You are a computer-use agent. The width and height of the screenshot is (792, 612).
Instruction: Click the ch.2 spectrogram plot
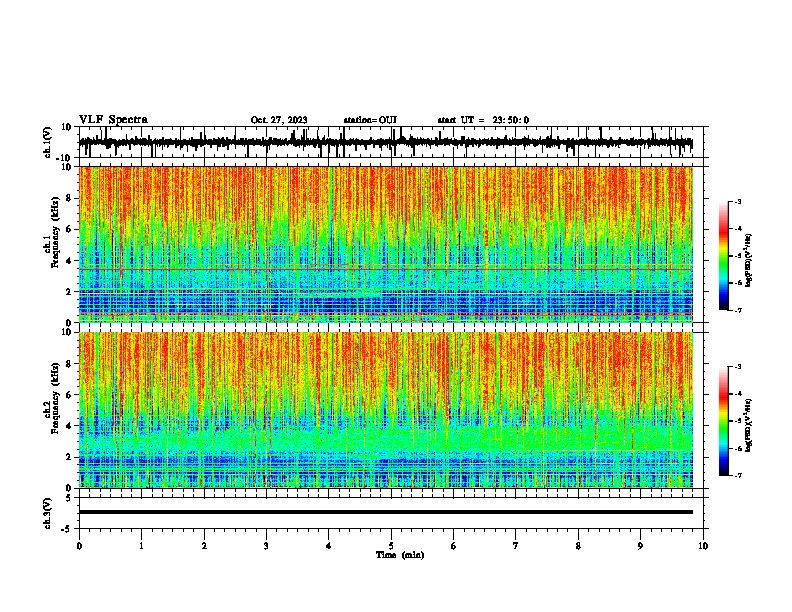pyautogui.click(x=386, y=410)
